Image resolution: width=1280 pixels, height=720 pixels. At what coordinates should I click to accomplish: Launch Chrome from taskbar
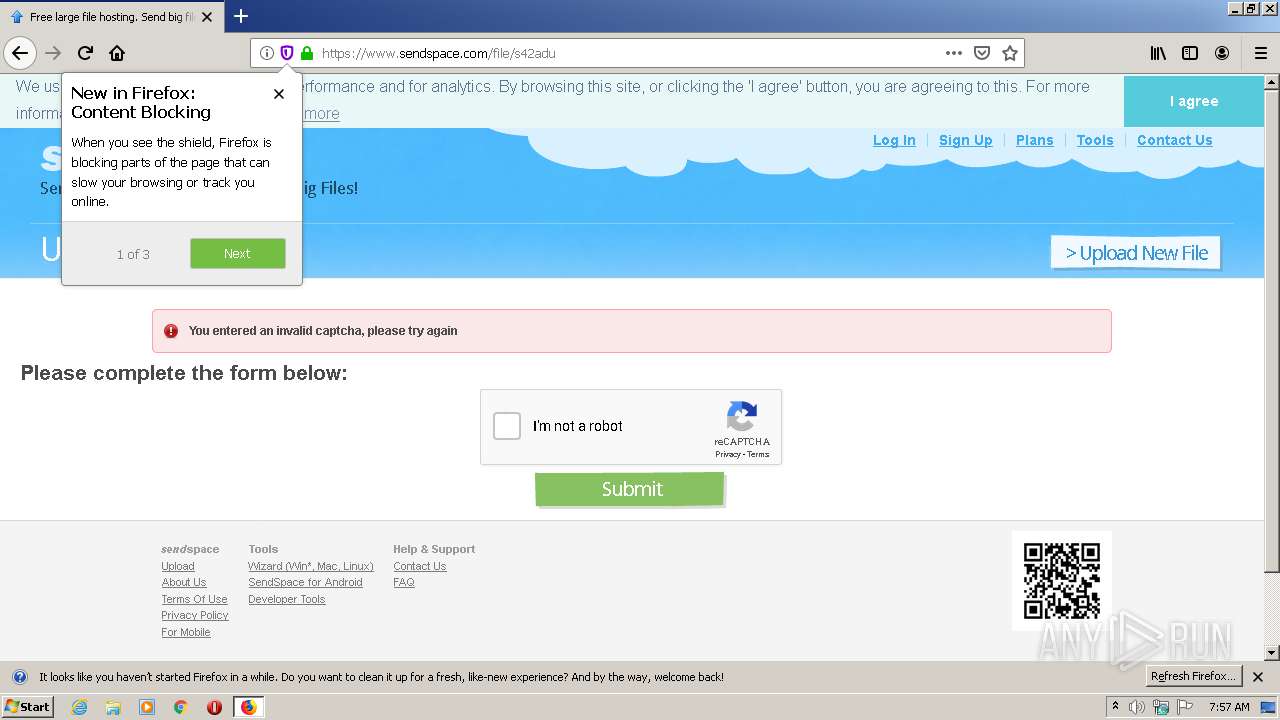pyautogui.click(x=180, y=707)
